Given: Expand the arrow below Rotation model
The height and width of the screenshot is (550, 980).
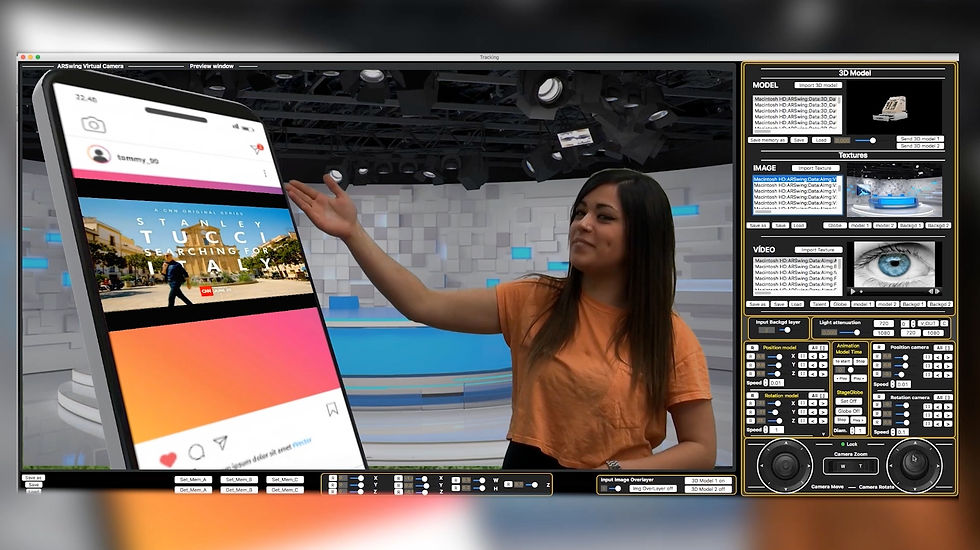Looking at the screenshot, I should pos(824,434).
